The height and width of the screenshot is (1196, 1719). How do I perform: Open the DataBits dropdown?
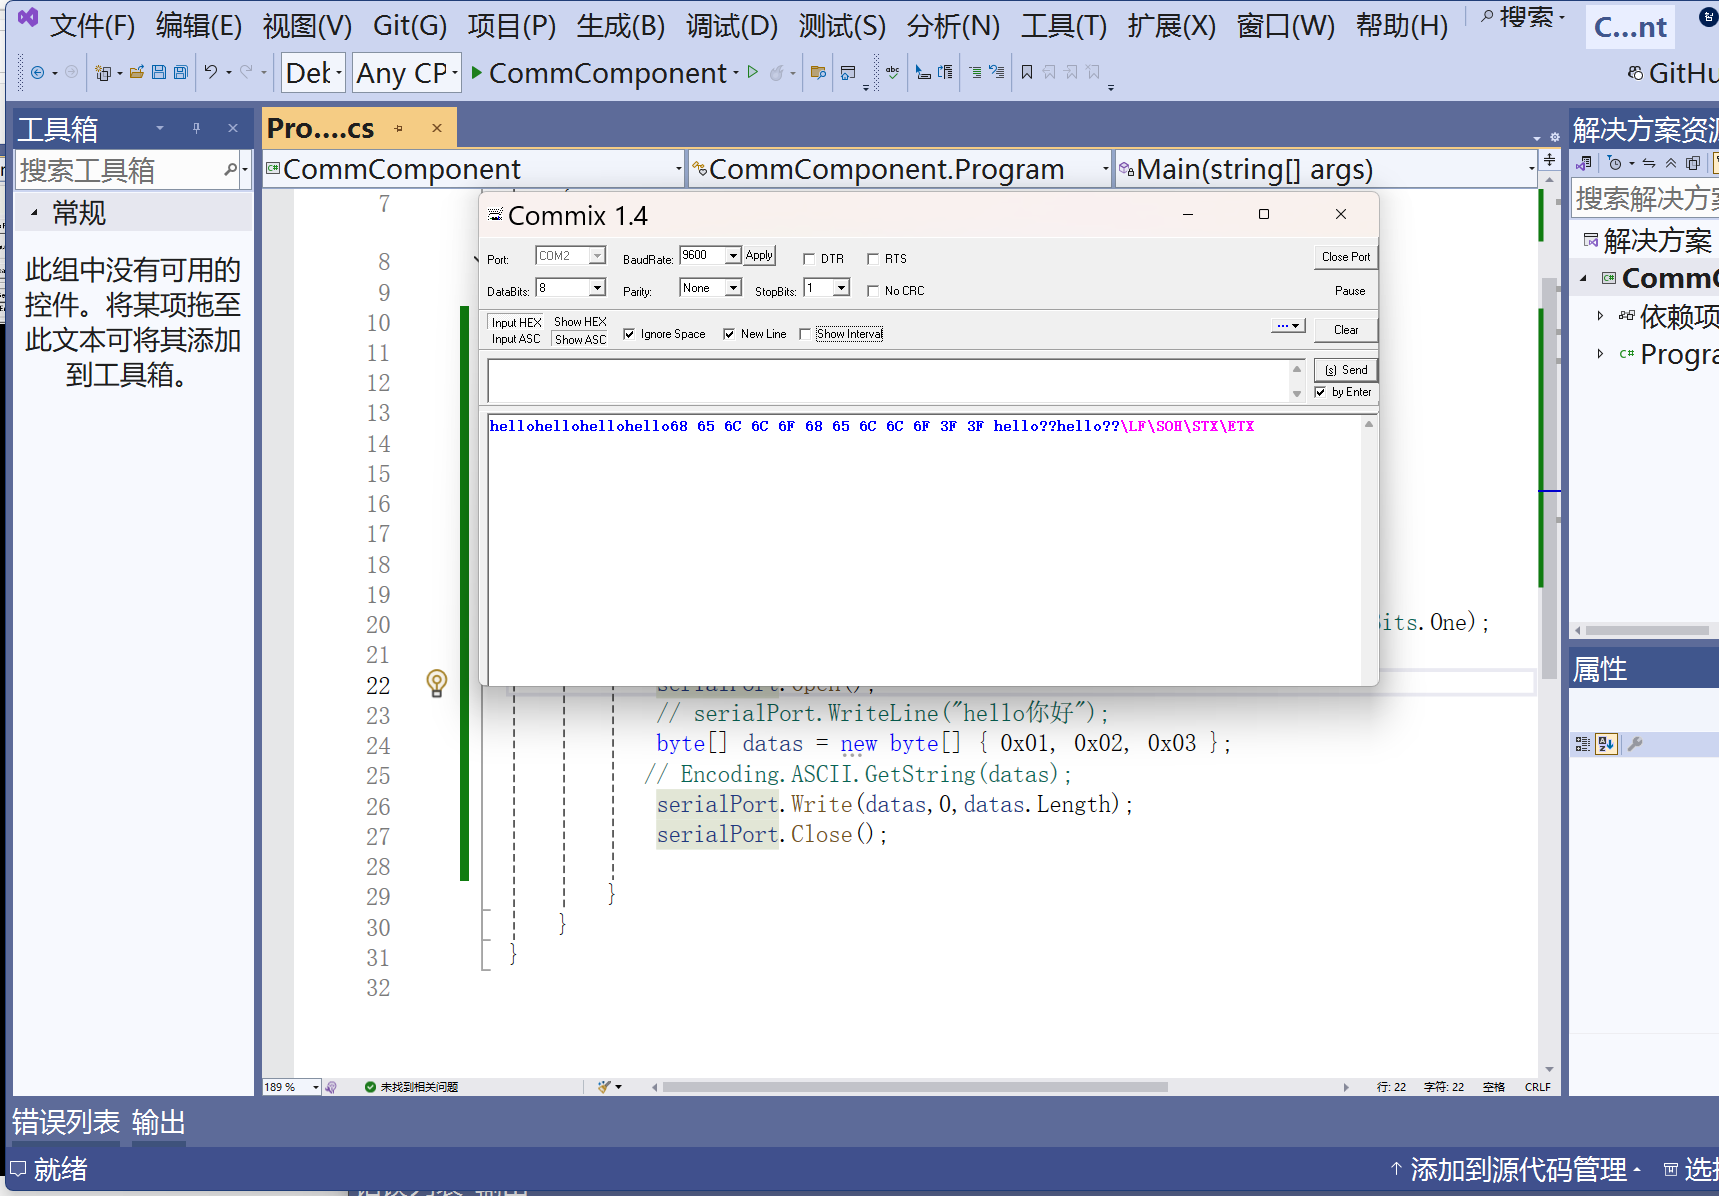[597, 288]
